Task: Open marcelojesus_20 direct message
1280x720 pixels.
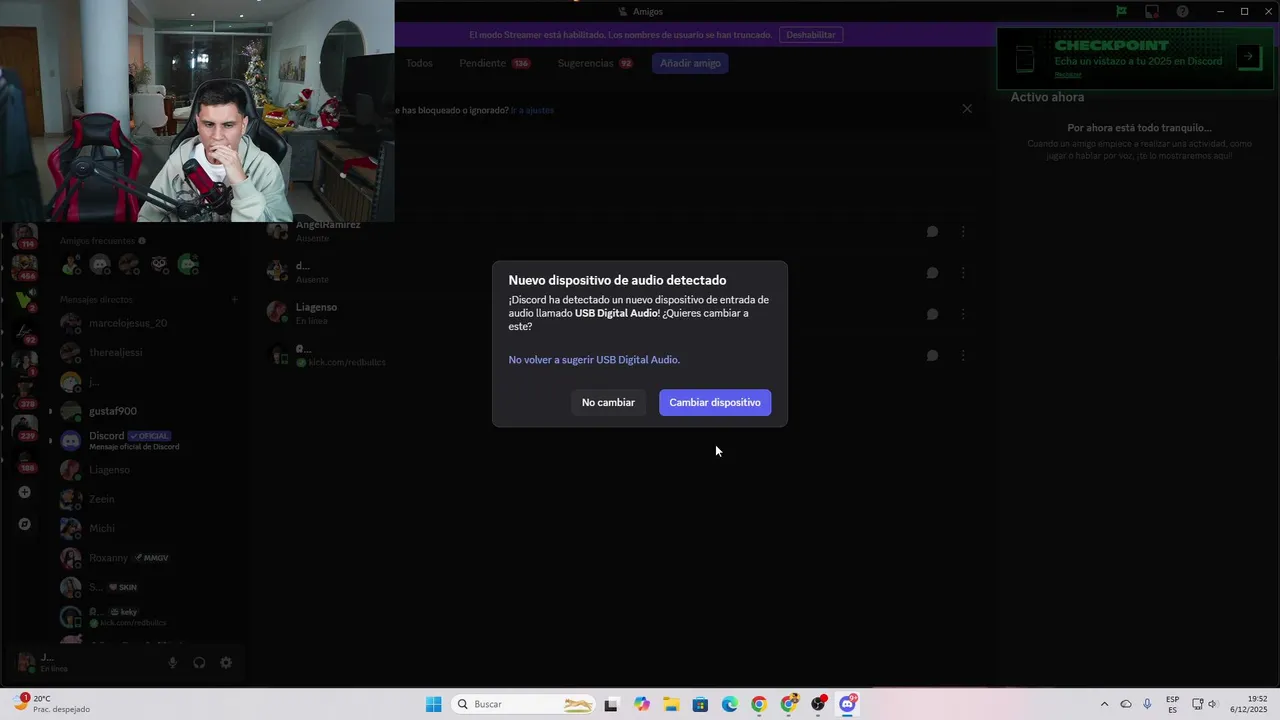Action: (148, 323)
